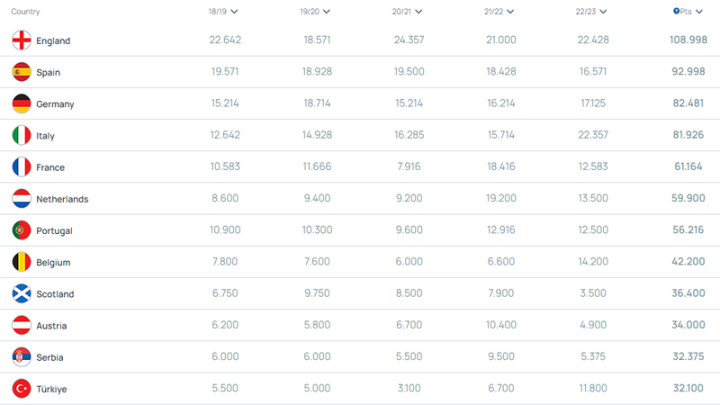Select the Portugal flag icon
Image resolution: width=720 pixels, height=405 pixels.
tap(22, 231)
